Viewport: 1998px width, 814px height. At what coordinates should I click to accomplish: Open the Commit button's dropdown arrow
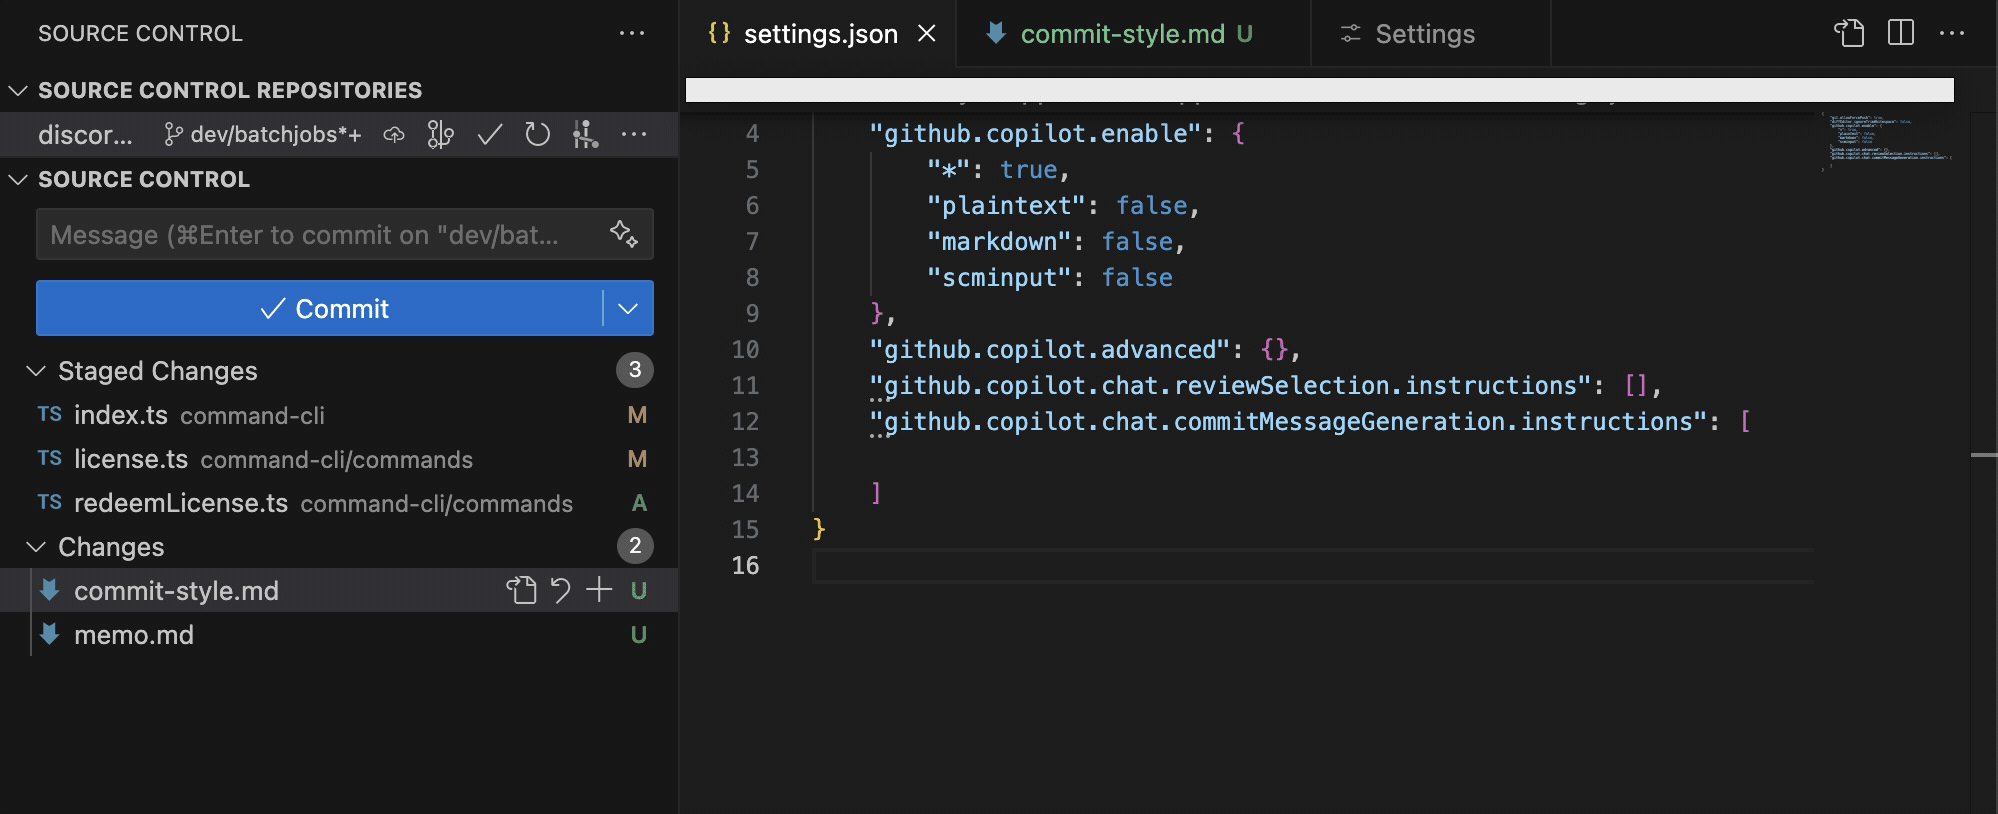point(628,308)
